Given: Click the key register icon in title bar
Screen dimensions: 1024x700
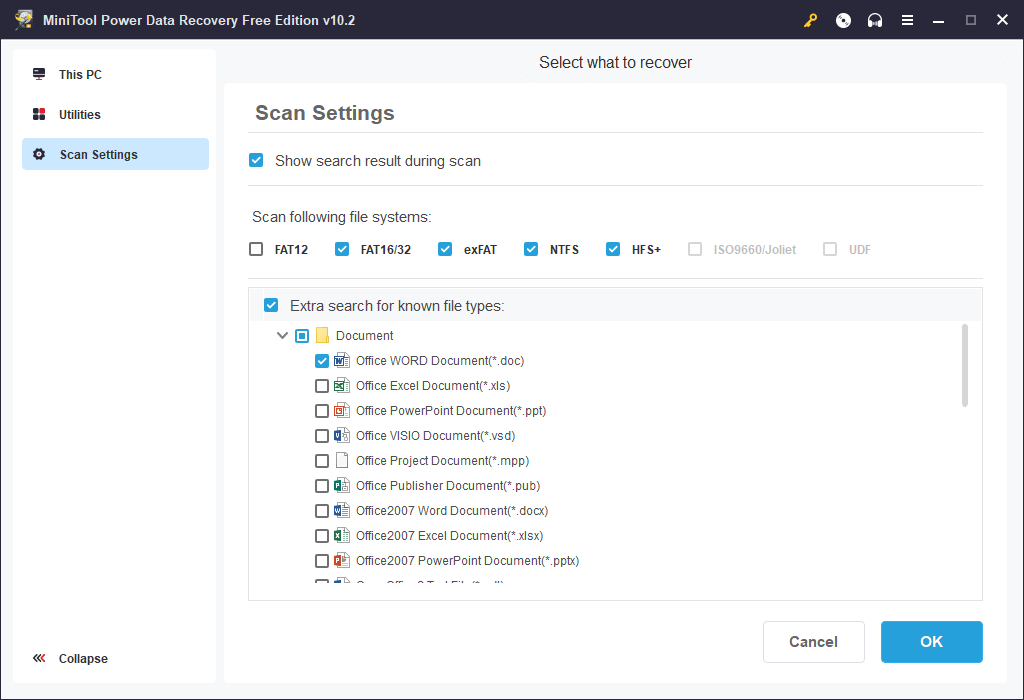Looking at the screenshot, I should (x=810, y=20).
